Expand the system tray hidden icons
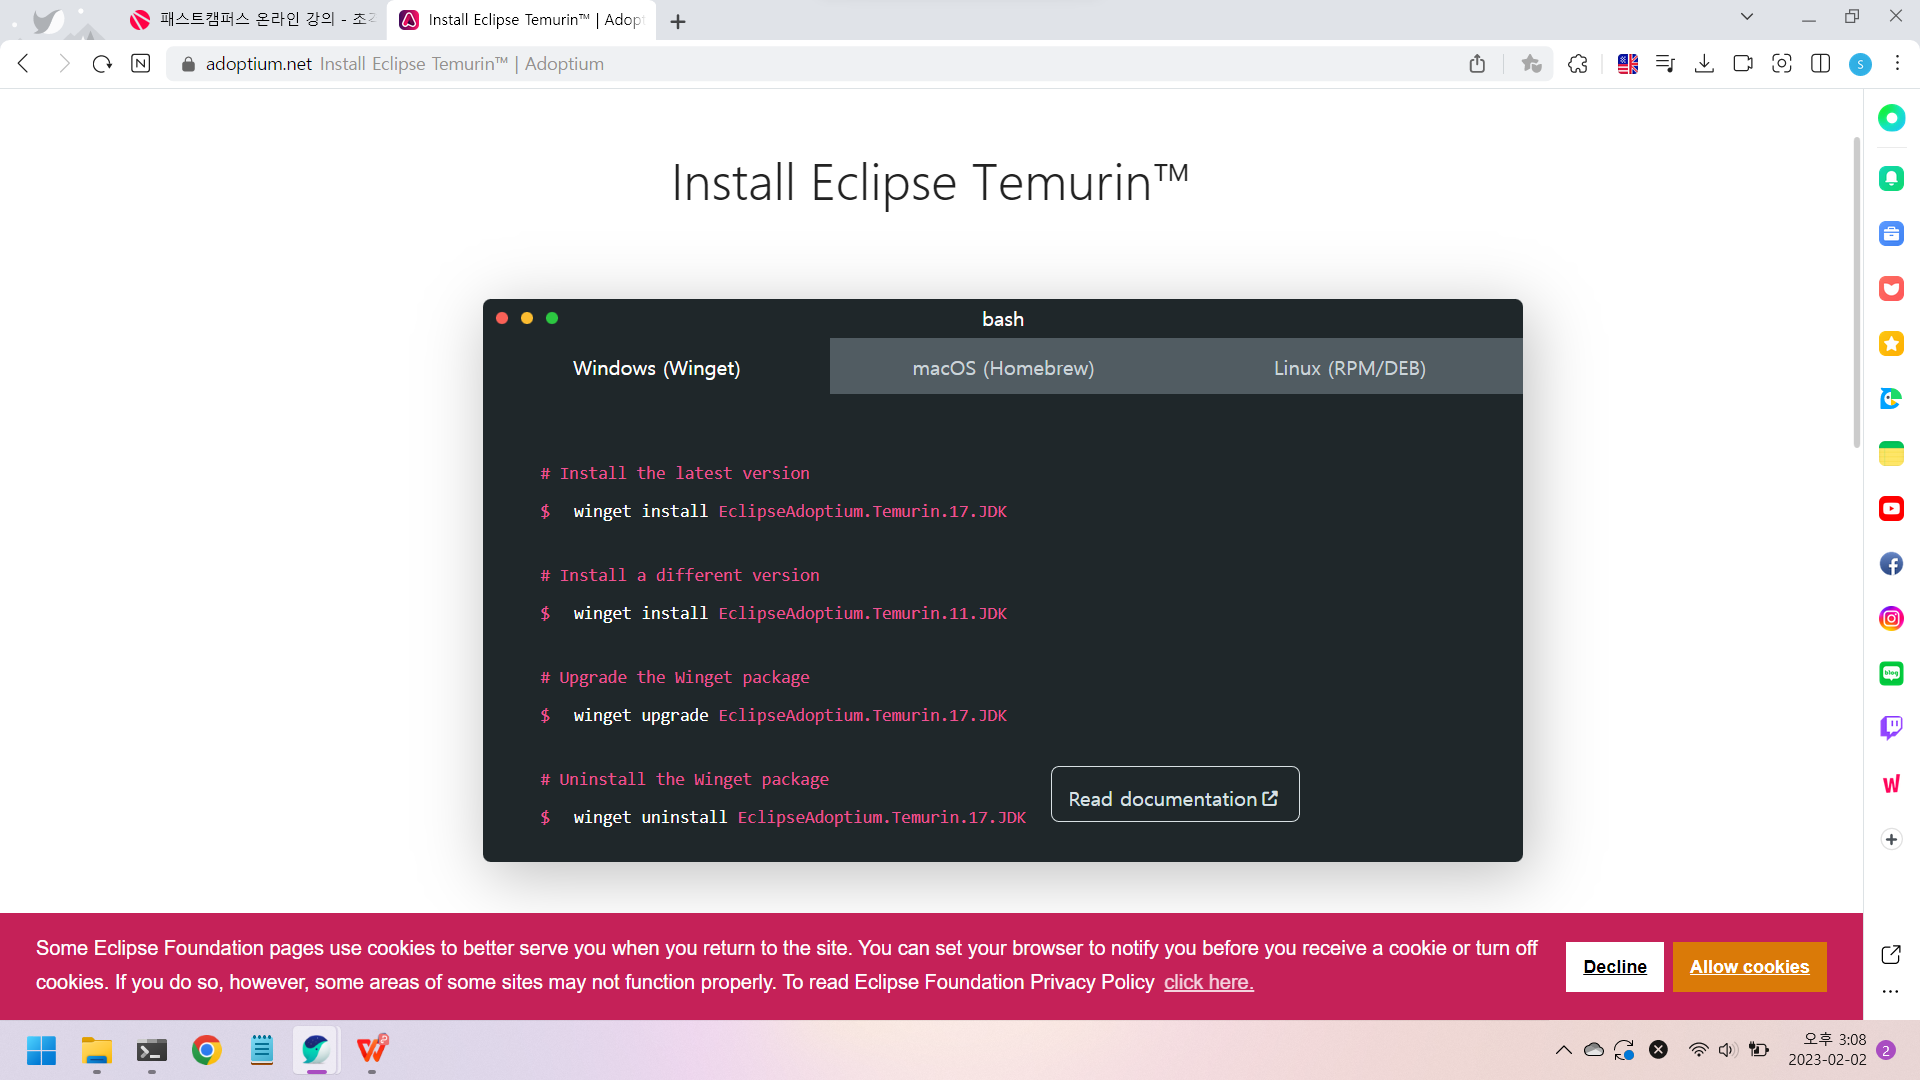1920x1080 pixels. 1563,1050
